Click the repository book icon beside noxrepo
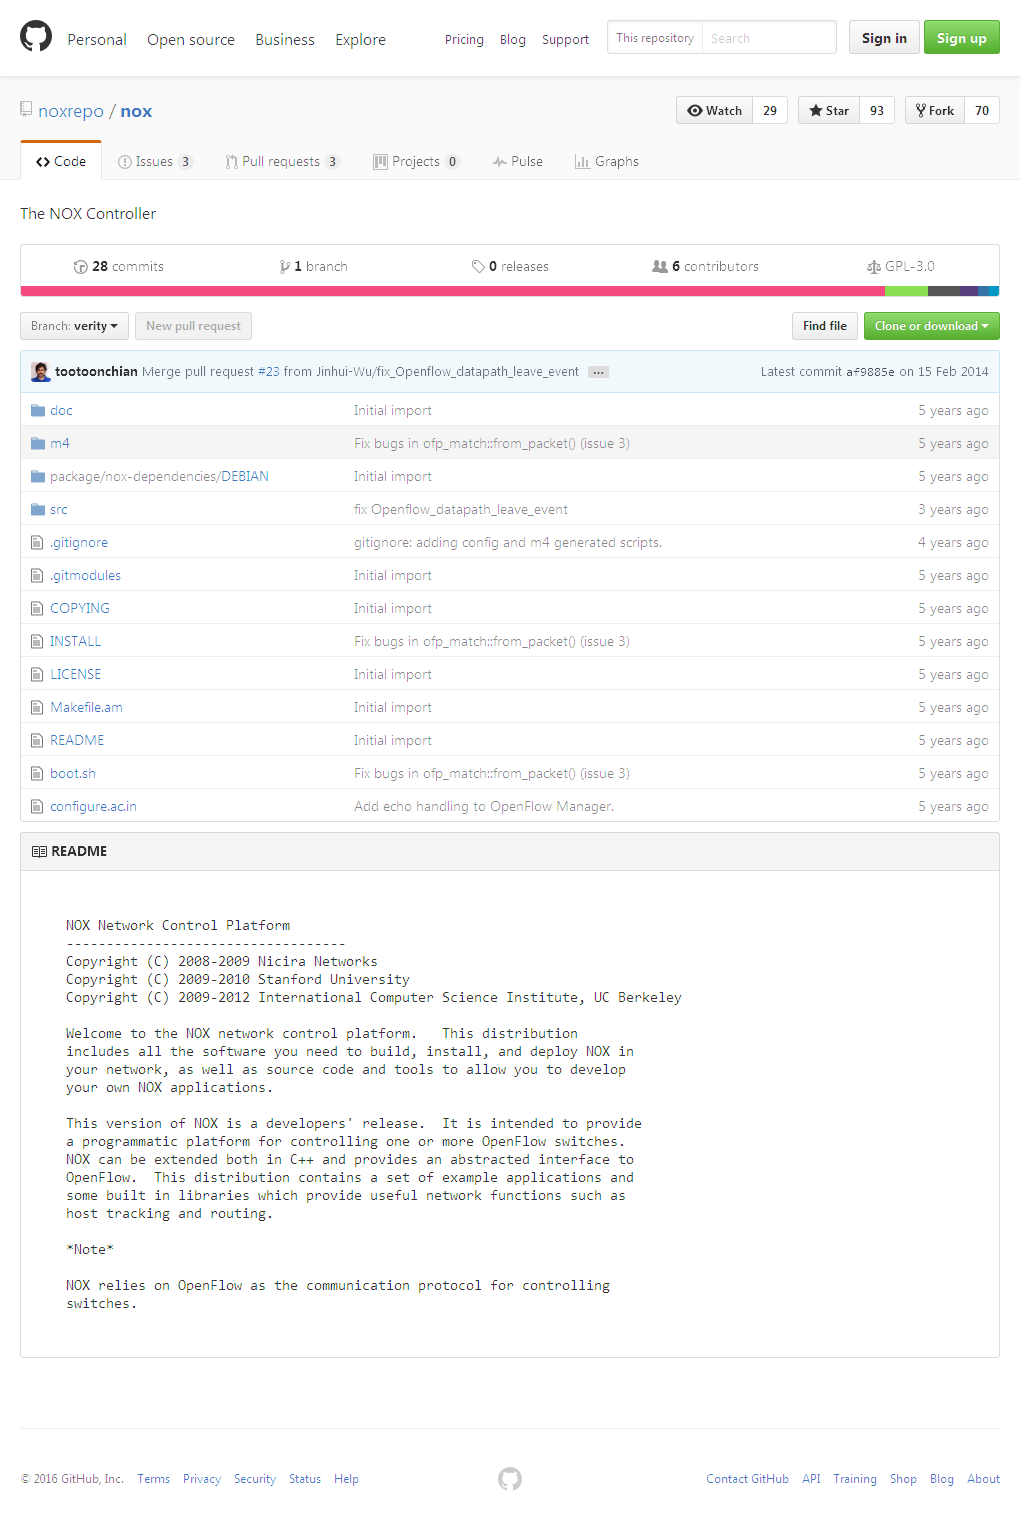The width and height of the screenshot is (1020, 1527). point(26,109)
